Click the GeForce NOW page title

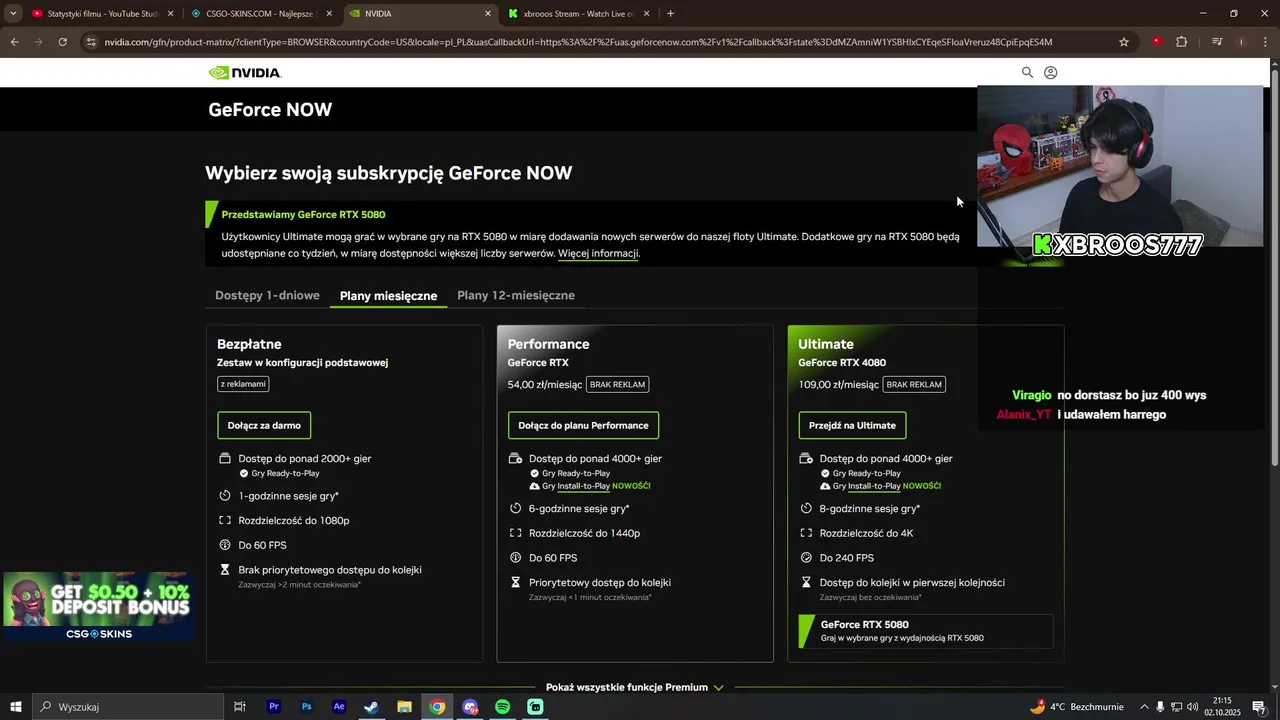tap(270, 110)
